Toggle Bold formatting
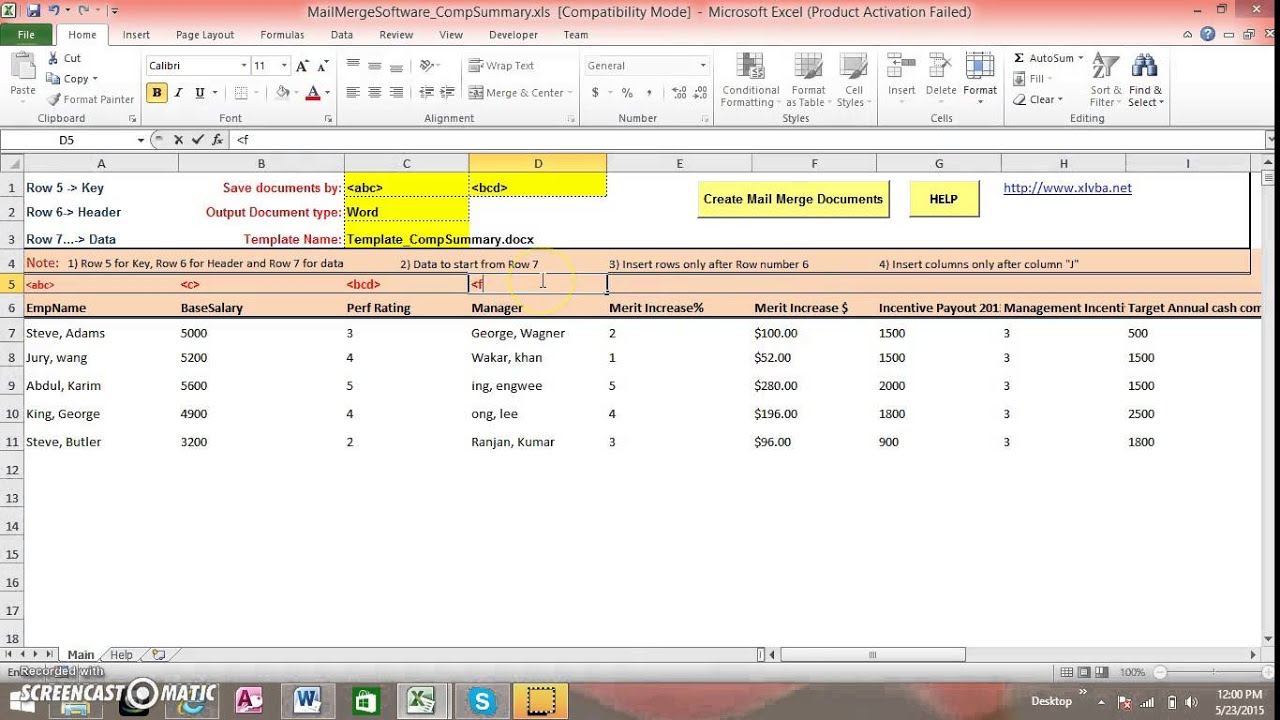Viewport: 1280px width, 720px height. click(x=156, y=93)
